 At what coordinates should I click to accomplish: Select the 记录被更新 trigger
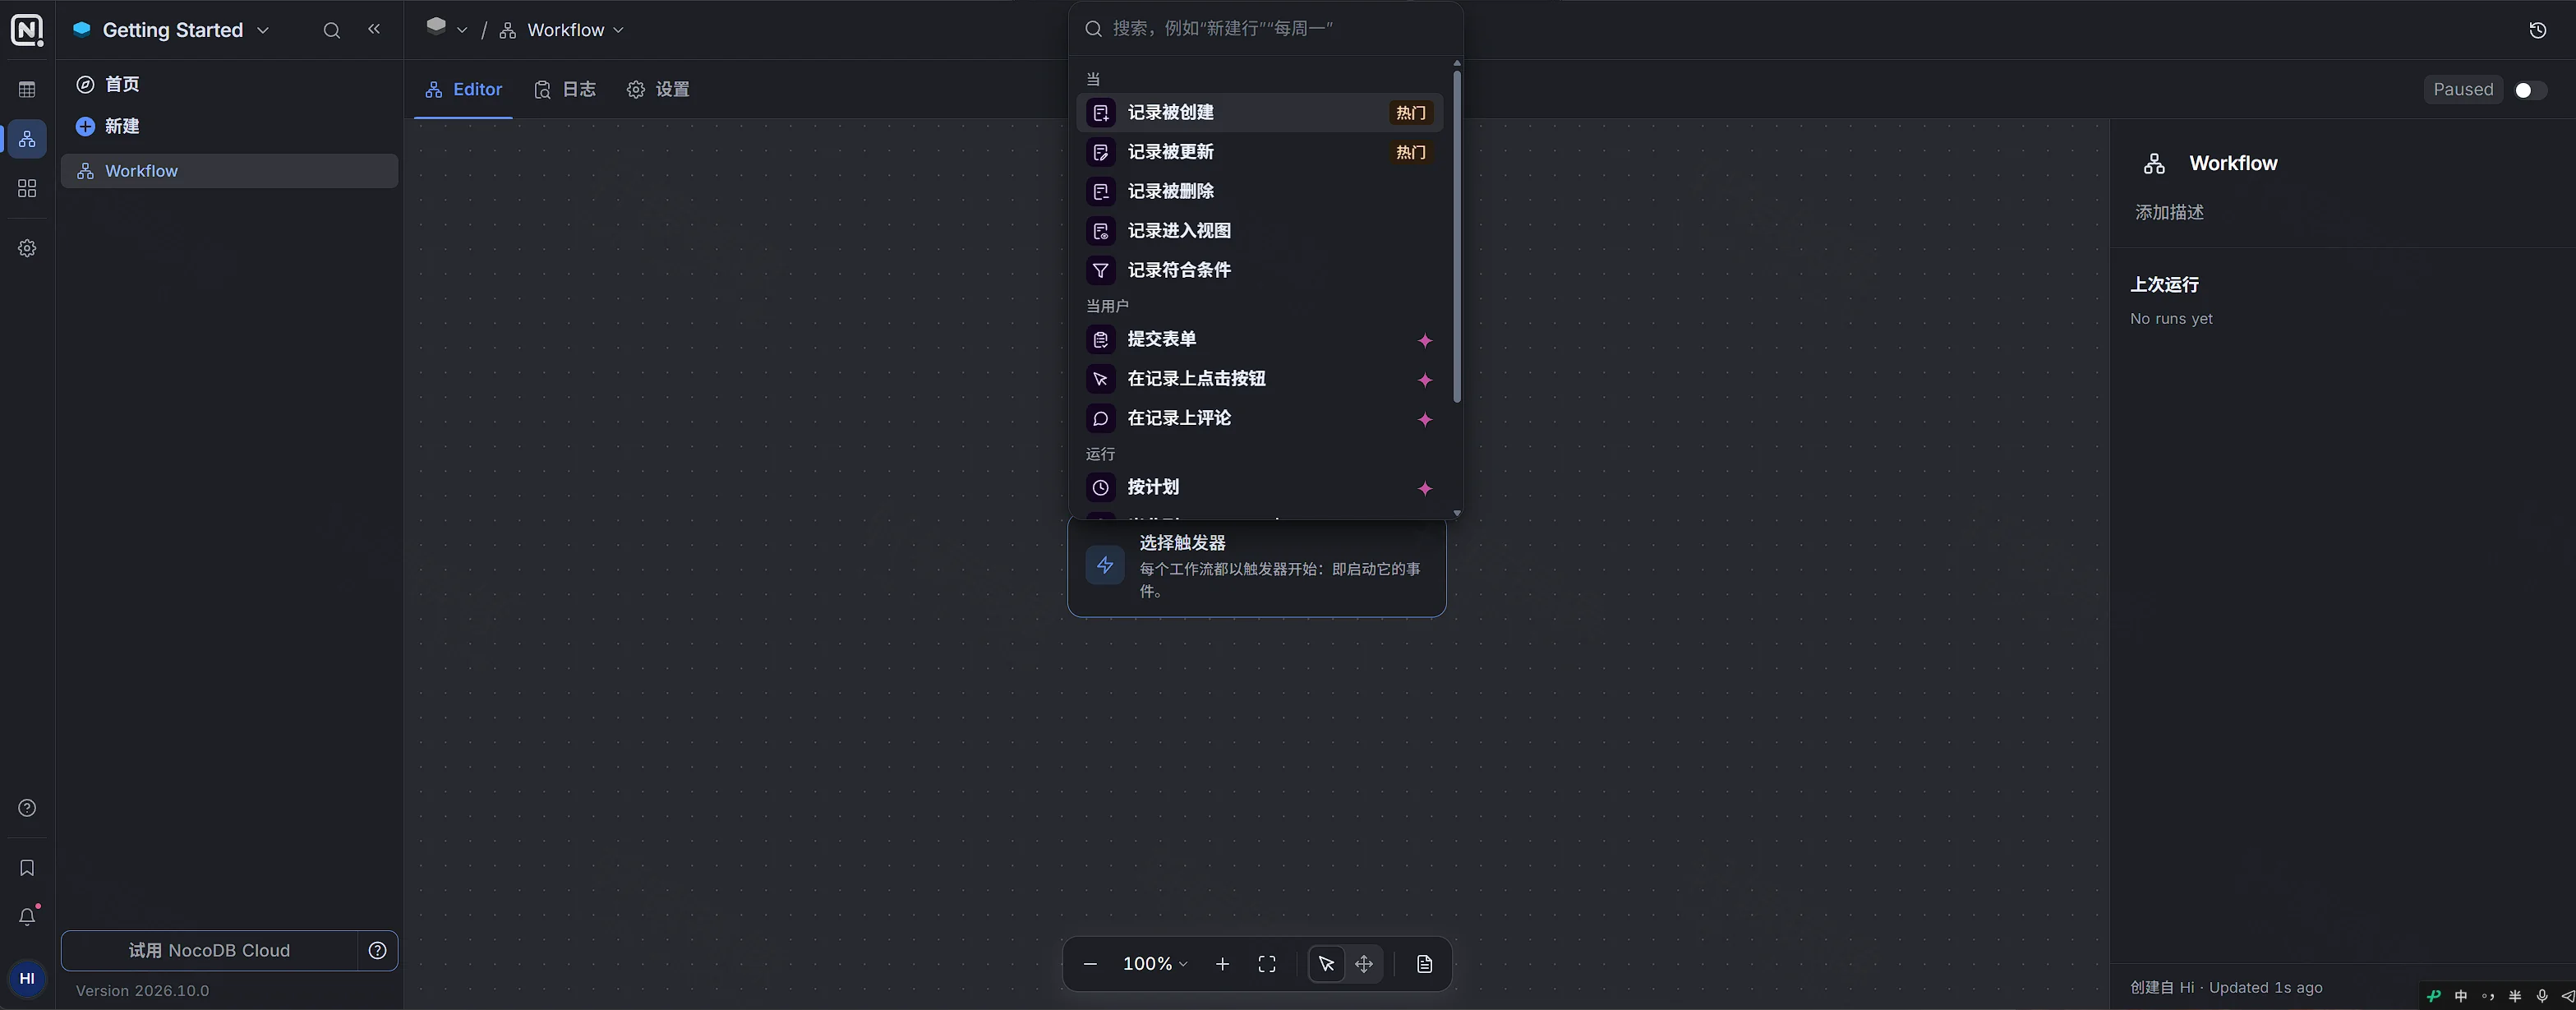1260,152
